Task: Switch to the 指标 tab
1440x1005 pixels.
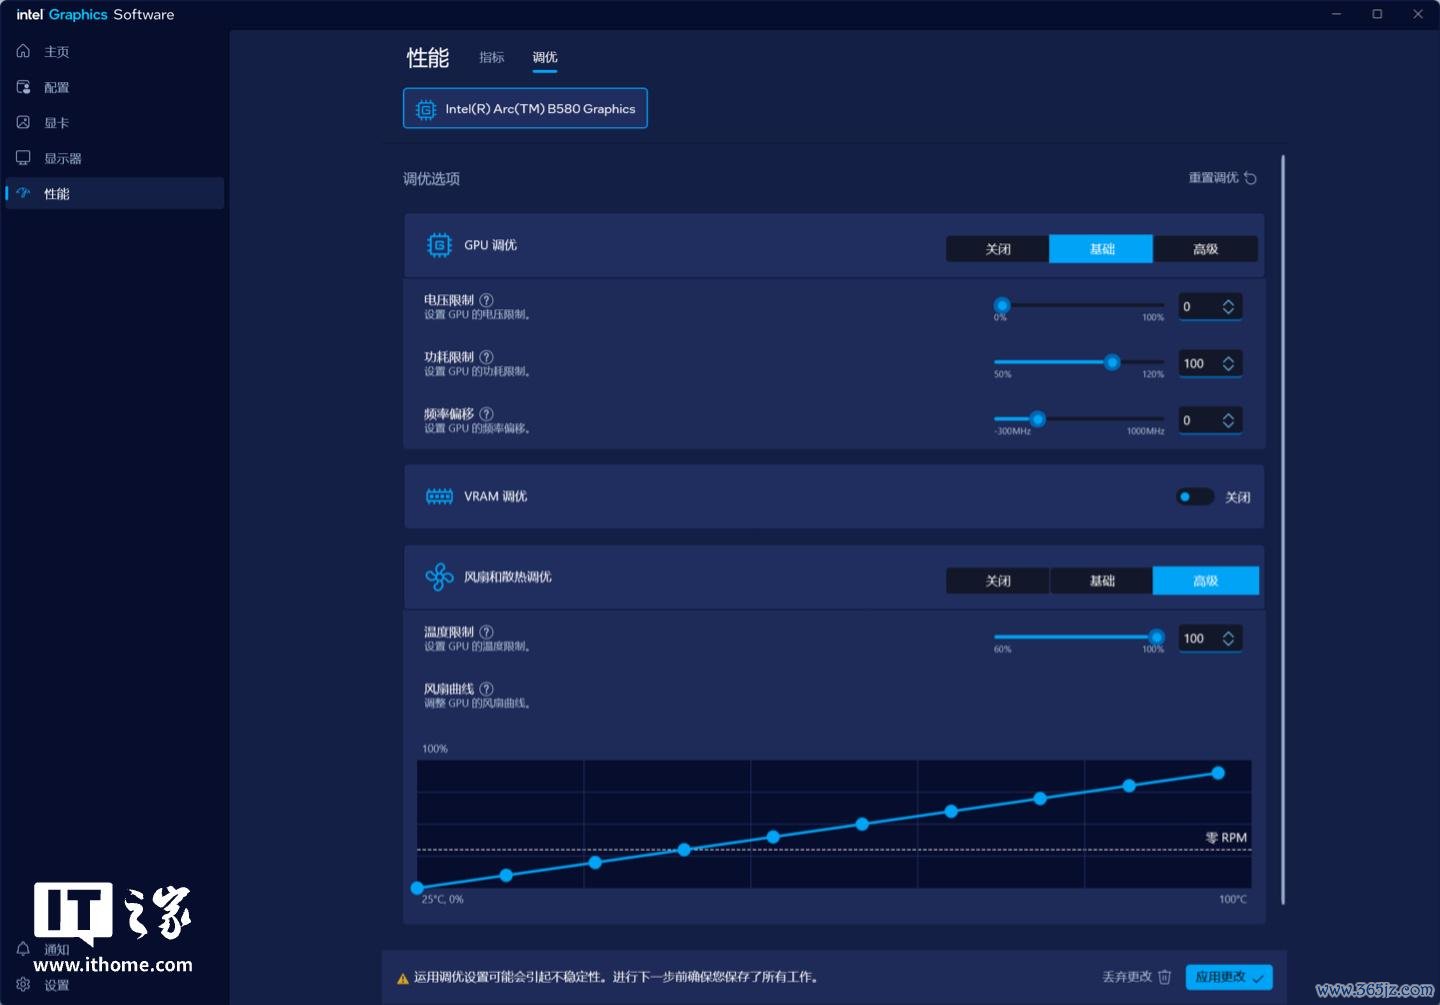Action: tap(492, 57)
